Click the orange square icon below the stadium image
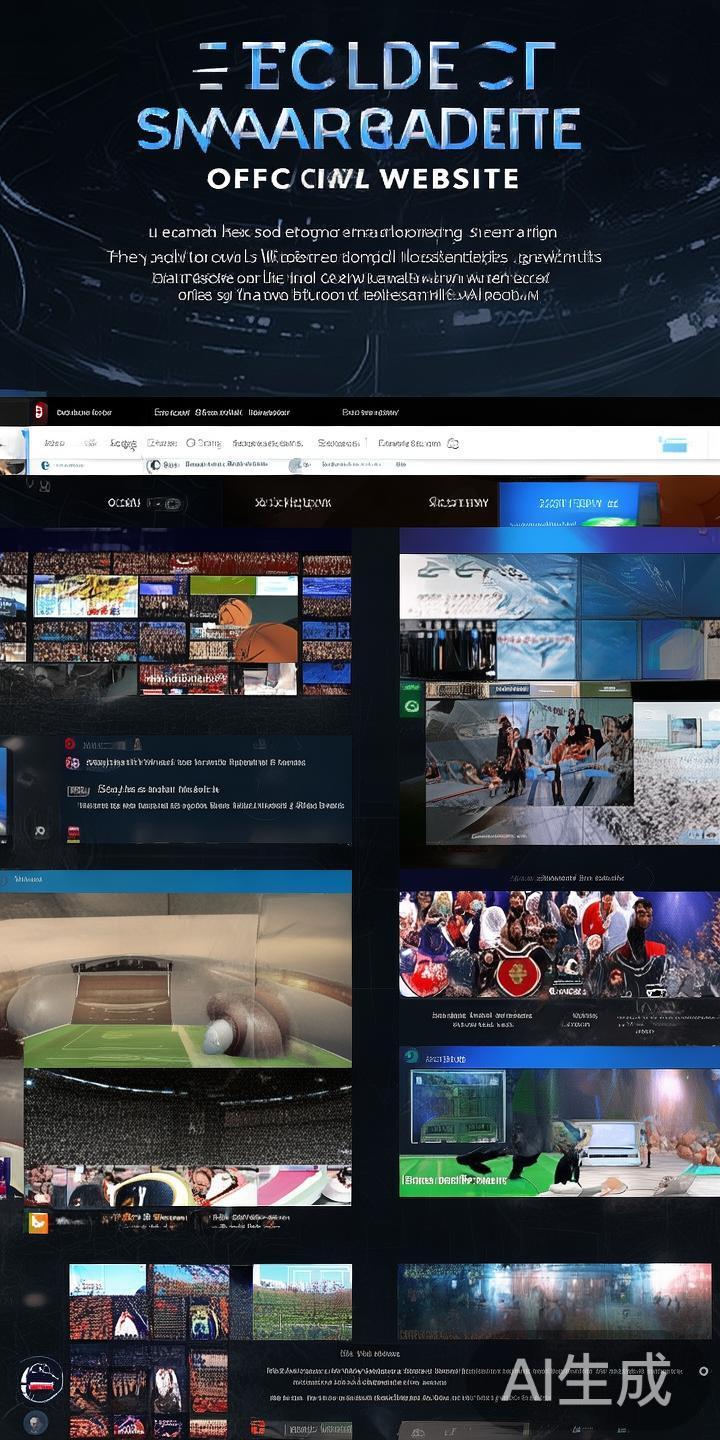 click(x=38, y=1222)
